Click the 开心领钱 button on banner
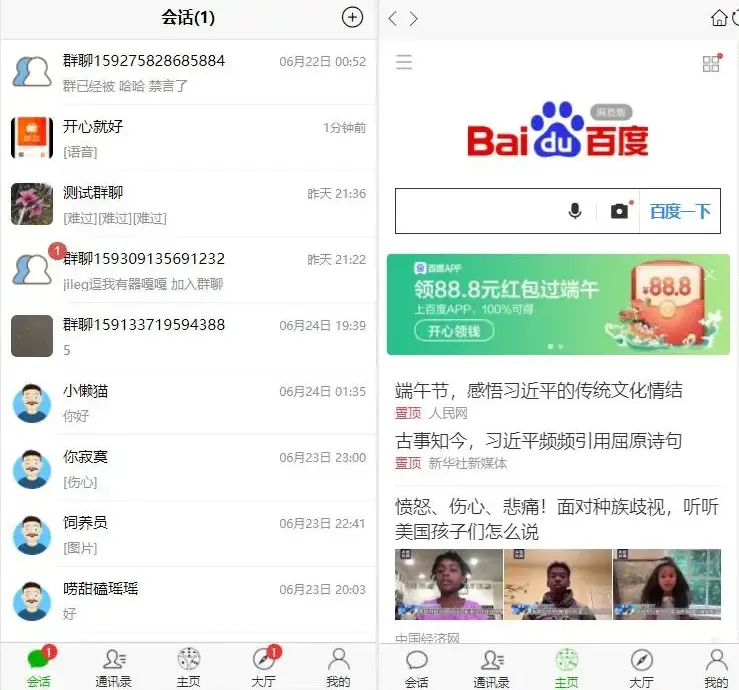Screen dimensions: 739x690 pyautogui.click(x=454, y=331)
